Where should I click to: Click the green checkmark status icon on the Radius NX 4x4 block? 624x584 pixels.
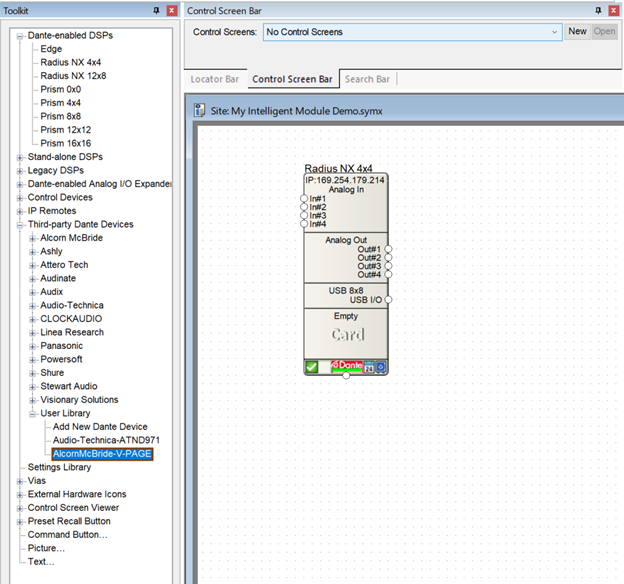(312, 367)
